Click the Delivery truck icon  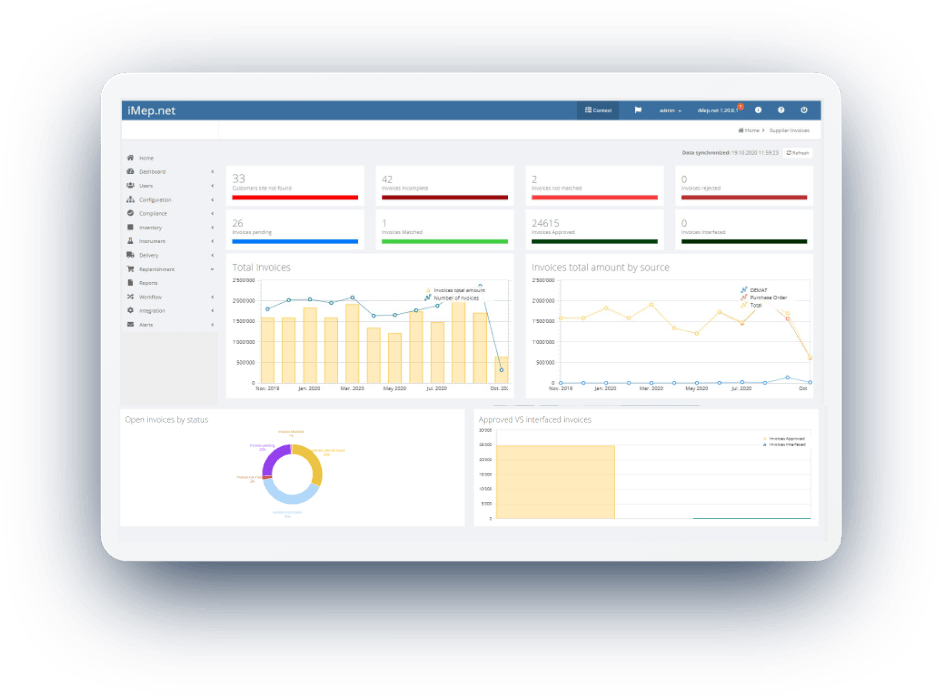[130, 255]
